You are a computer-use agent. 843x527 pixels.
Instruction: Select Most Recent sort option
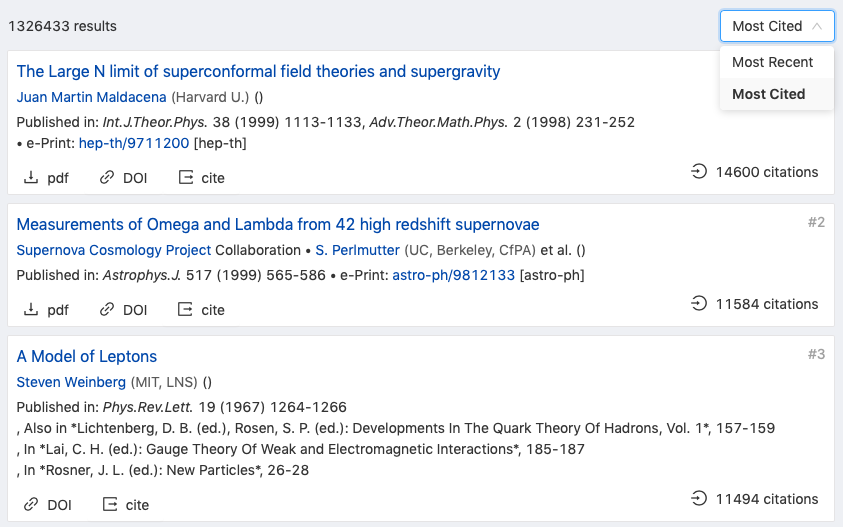[773, 62]
